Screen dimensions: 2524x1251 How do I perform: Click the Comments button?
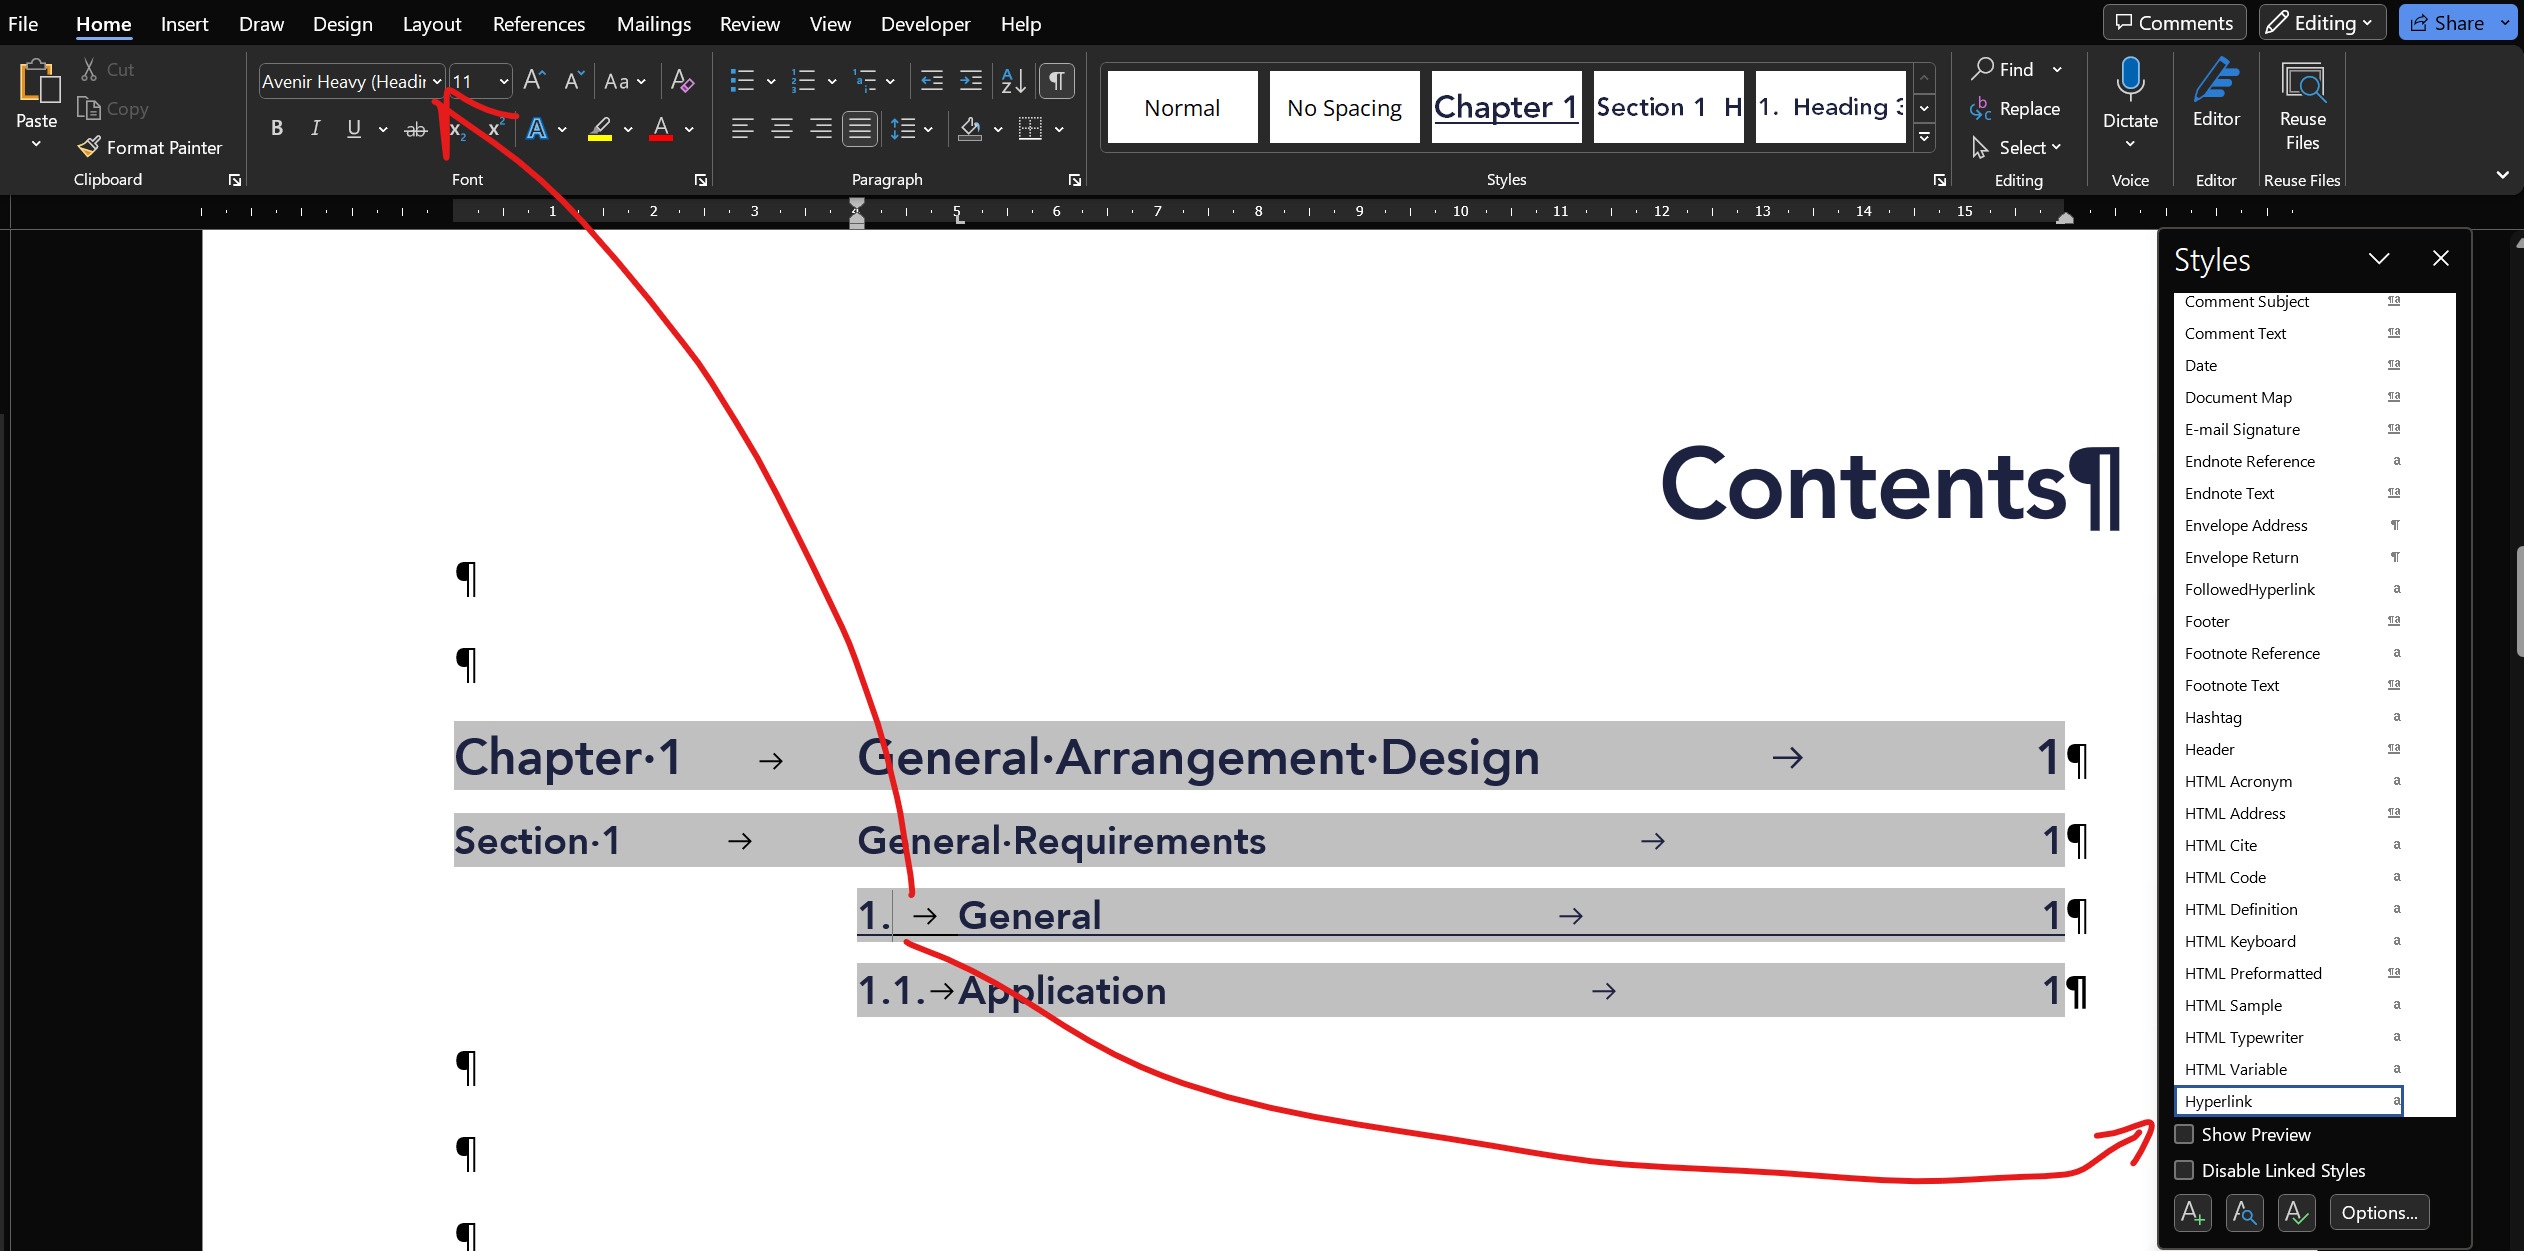(2174, 22)
